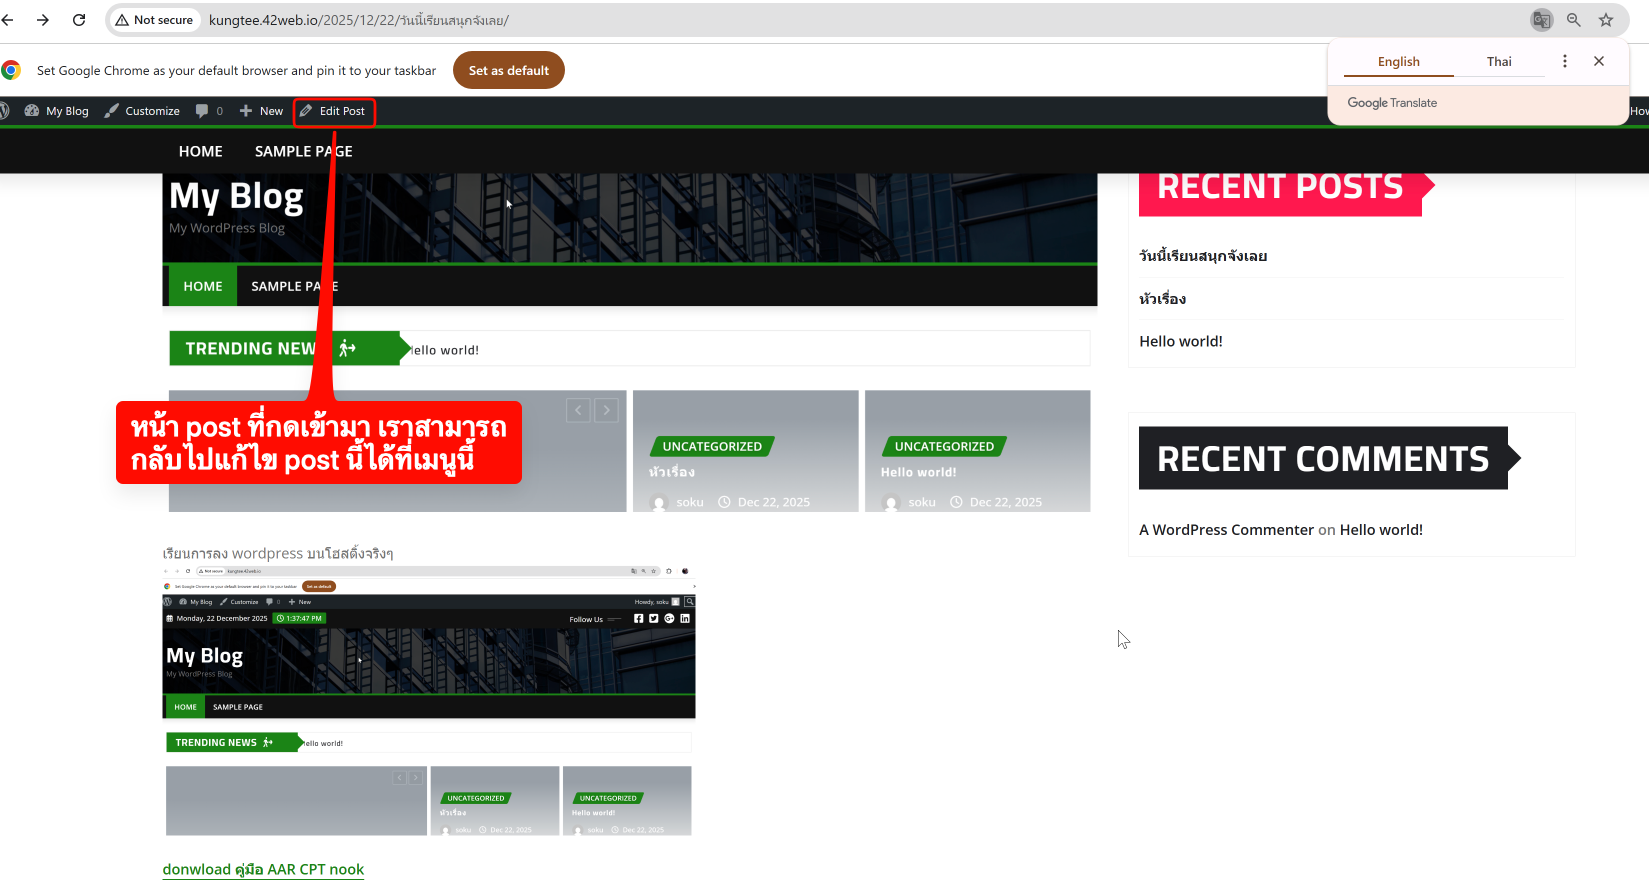Click the green HOME navigation item
Viewport: 1649px width, 892px height.
[x=203, y=286]
